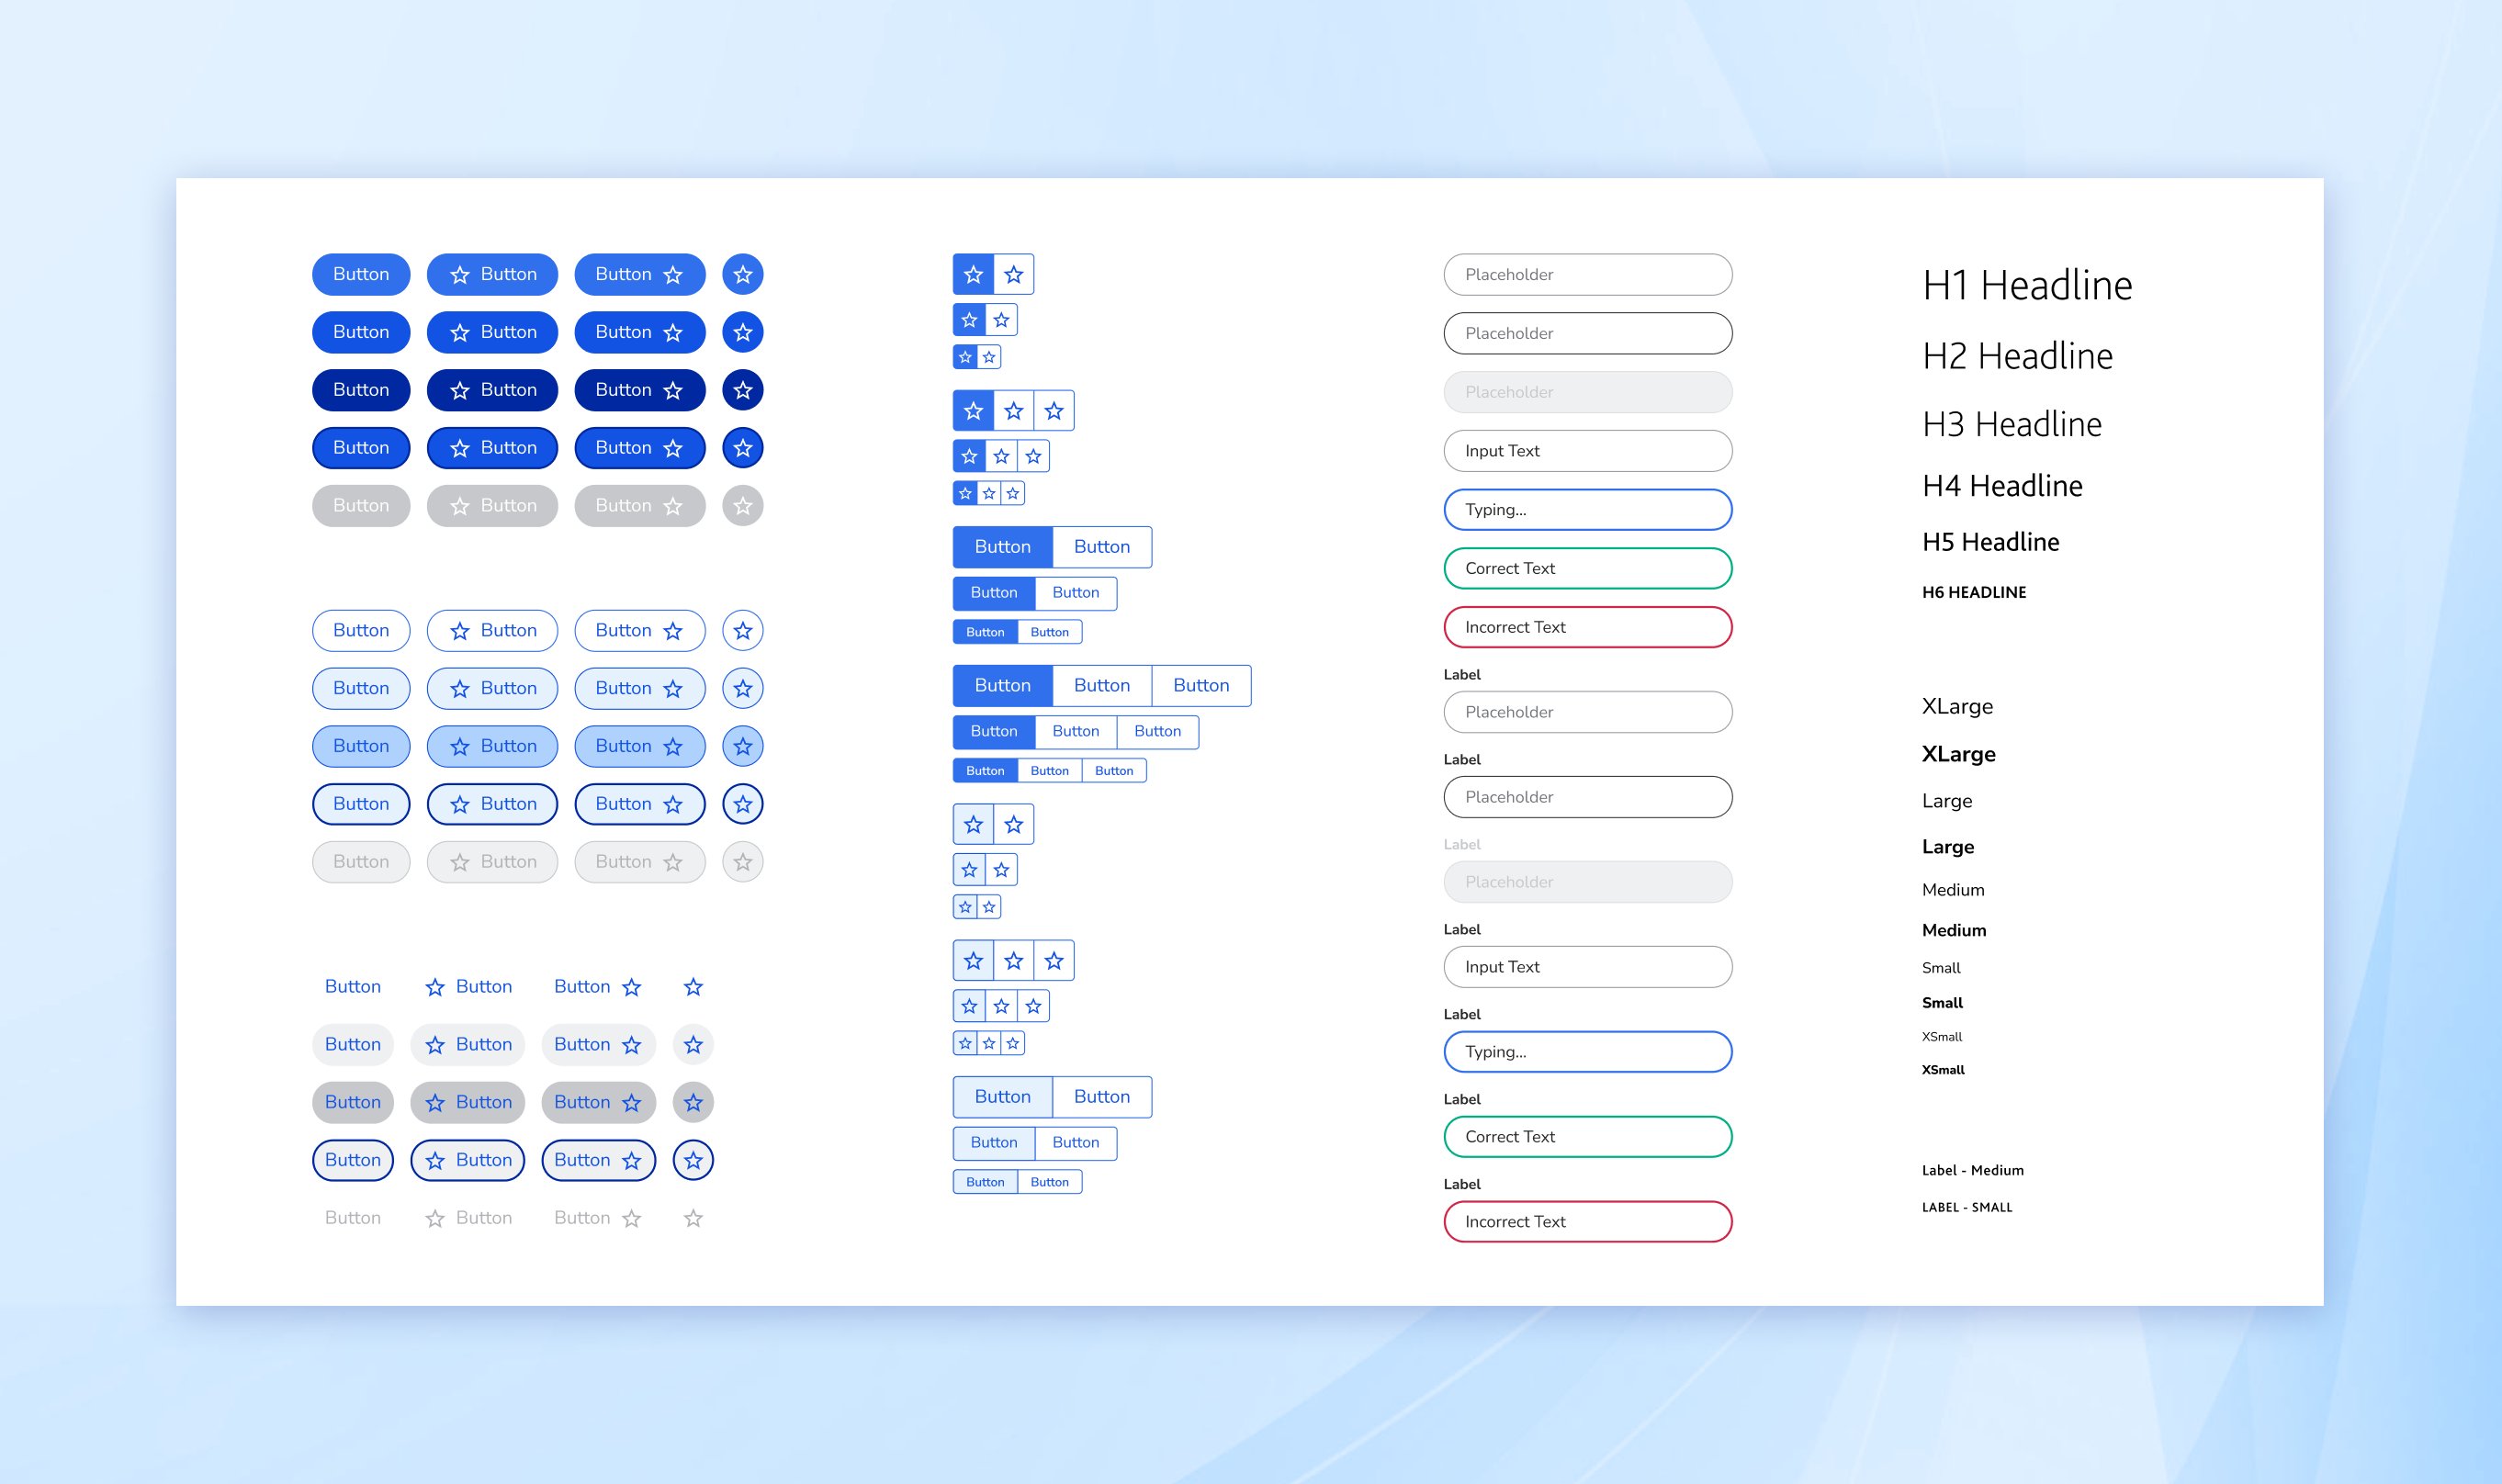2502x1484 pixels.
Task: Click the two-star rating icon row
Action: [991, 274]
